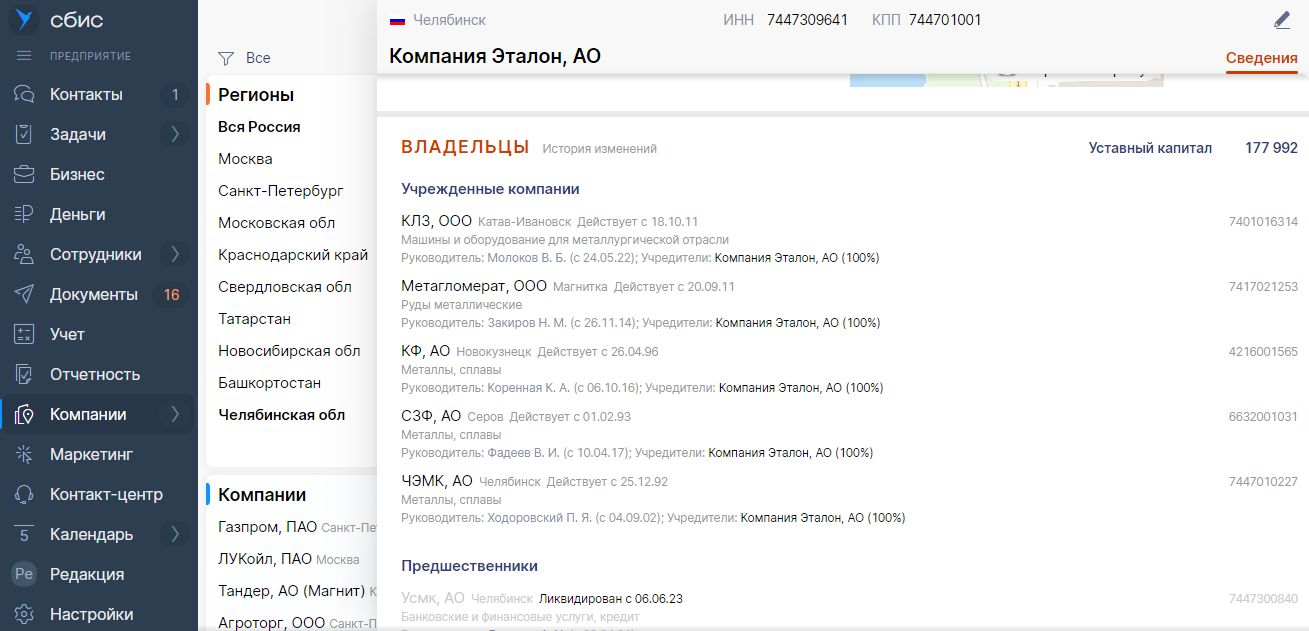Select Краснодарский край region
Screen dimensions: 1309x631
point(293,255)
